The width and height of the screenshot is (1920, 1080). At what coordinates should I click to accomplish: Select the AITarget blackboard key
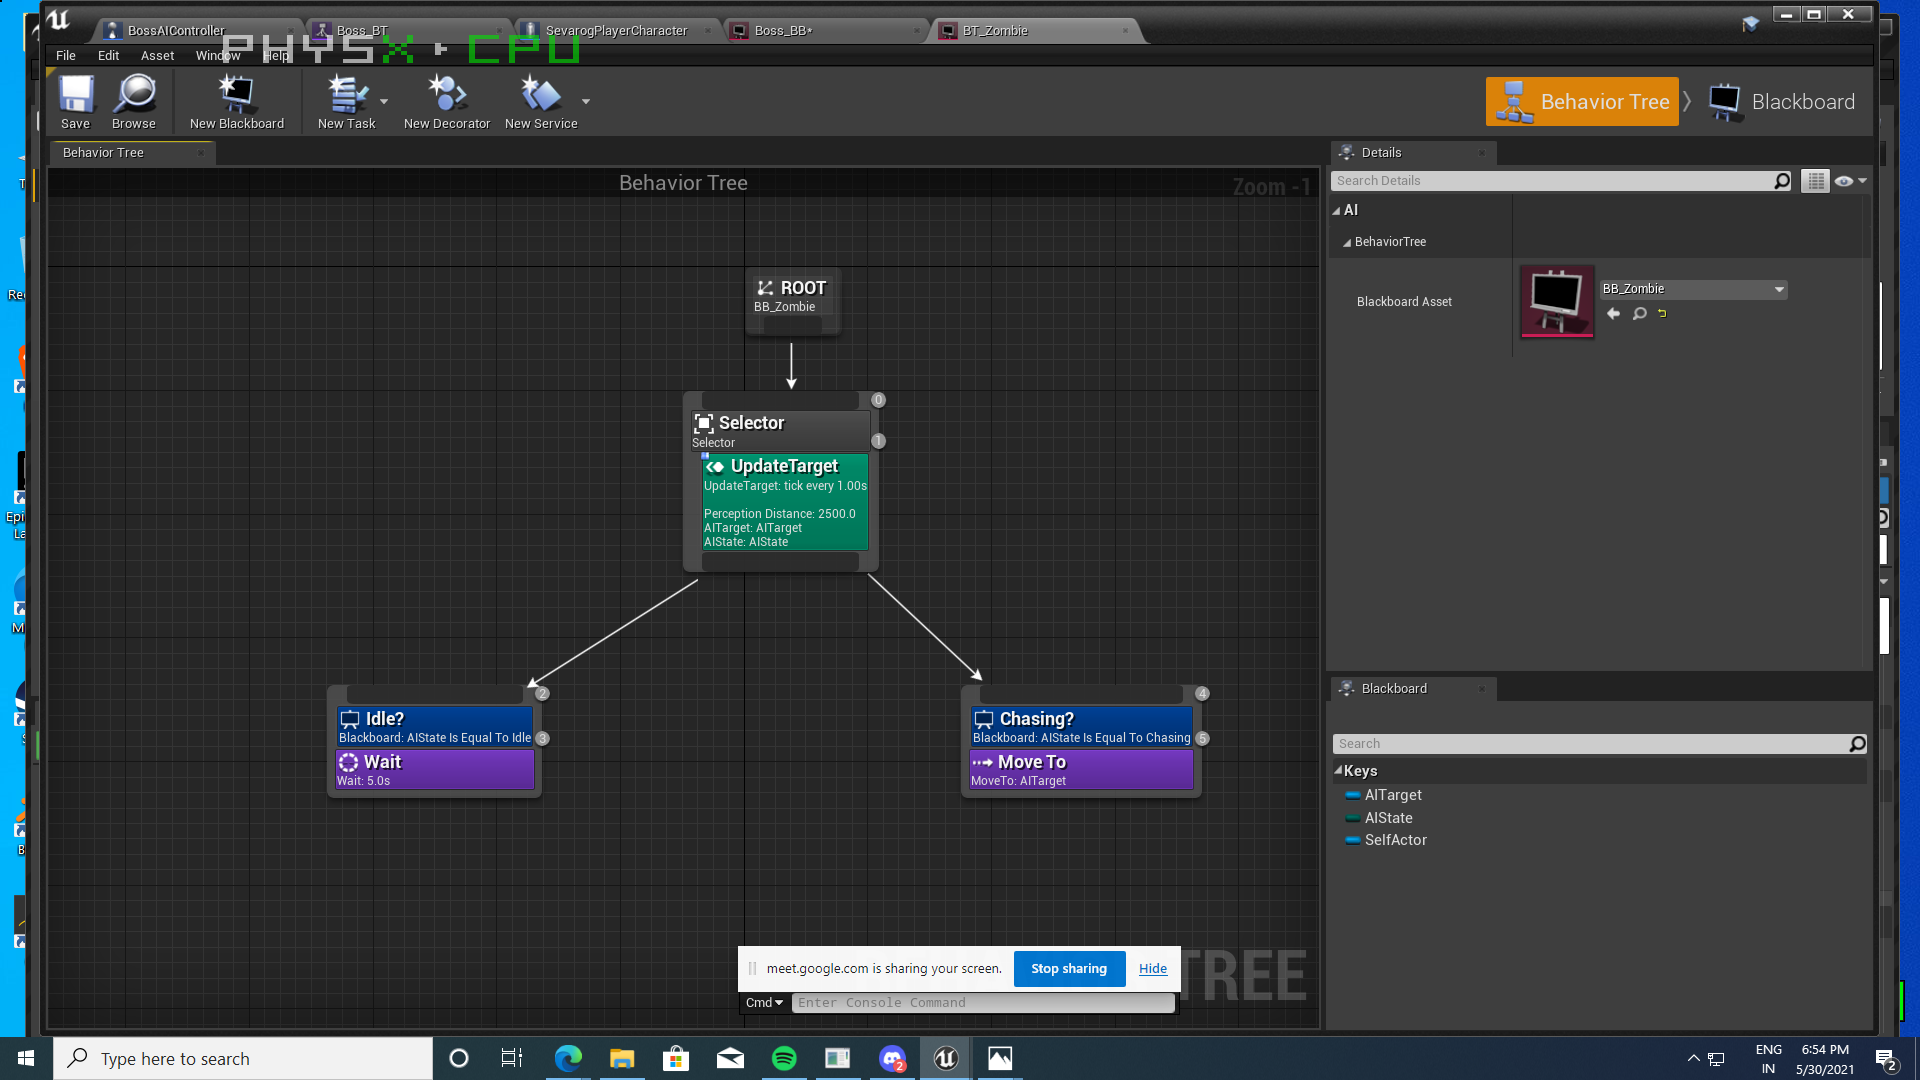pyautogui.click(x=1392, y=795)
